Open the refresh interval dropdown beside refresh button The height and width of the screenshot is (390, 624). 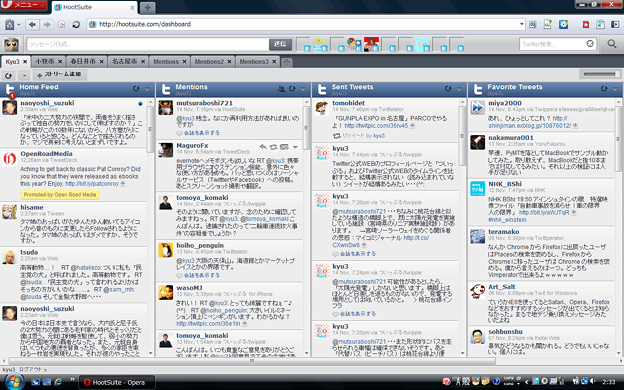[24, 75]
